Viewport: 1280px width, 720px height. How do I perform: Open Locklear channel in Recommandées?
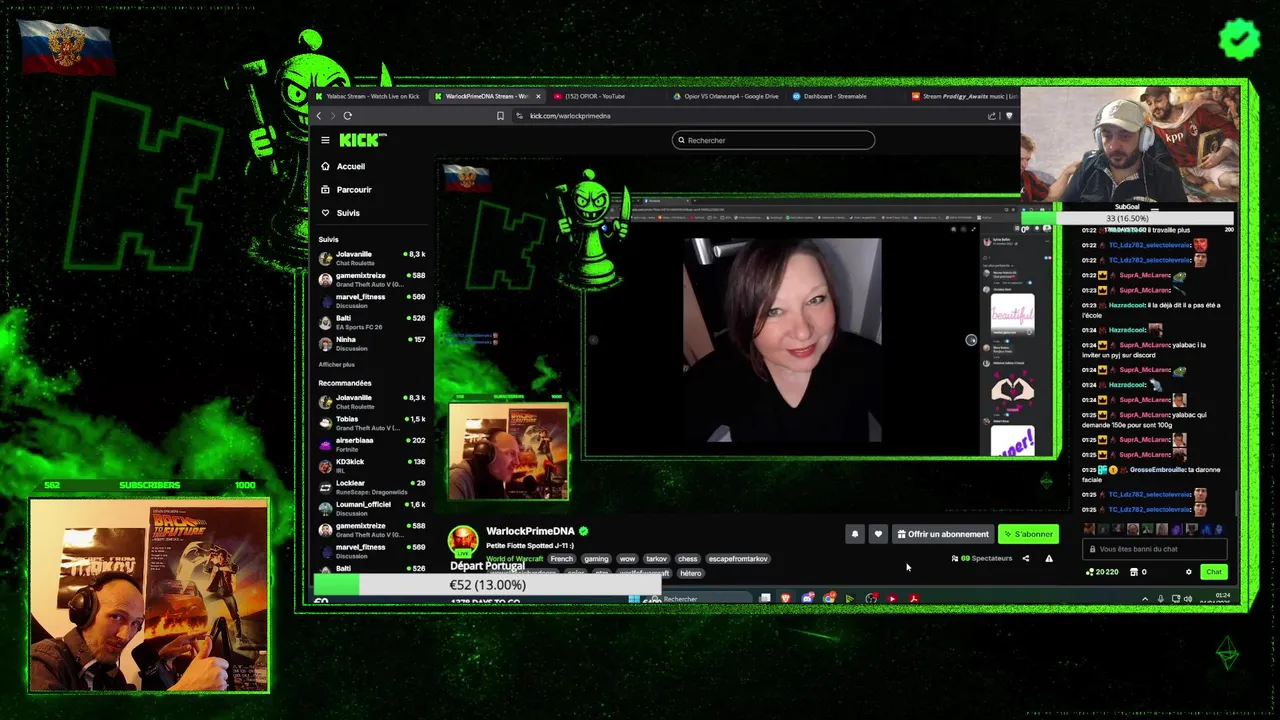(372, 487)
